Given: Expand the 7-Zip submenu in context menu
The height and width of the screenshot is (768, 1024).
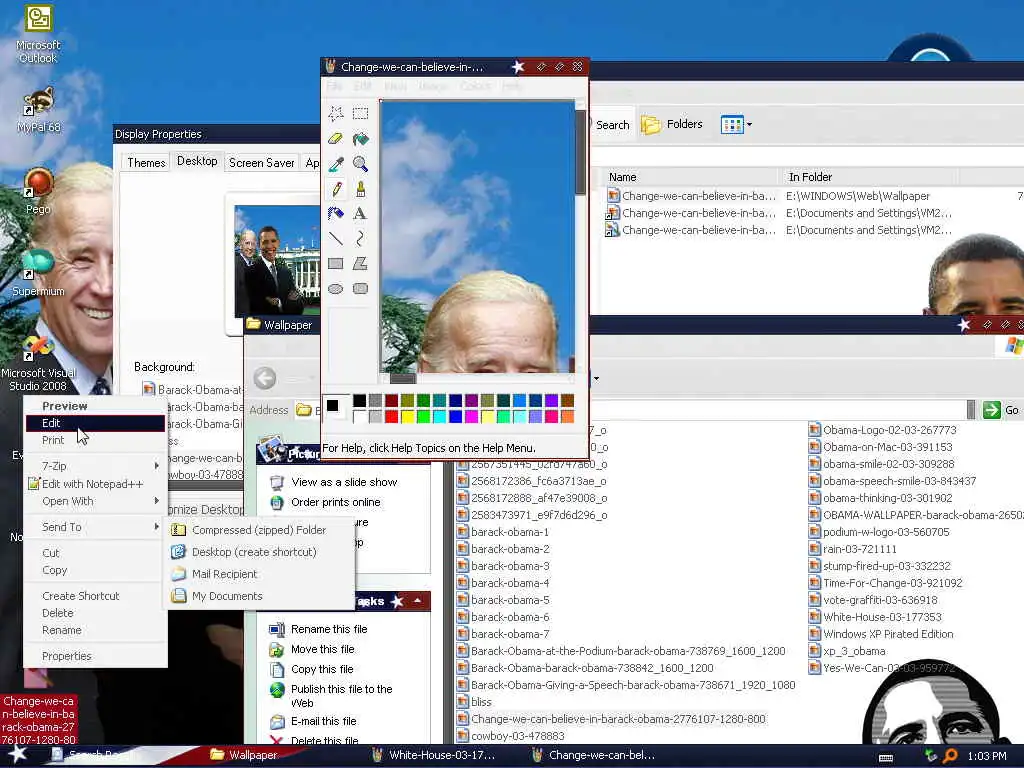Looking at the screenshot, I should (x=95, y=466).
